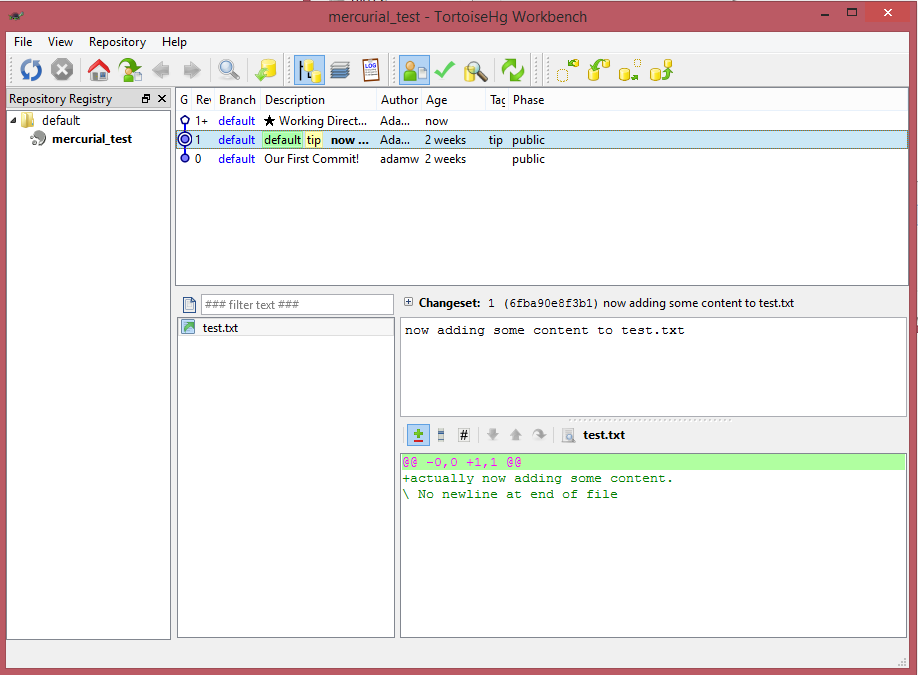Toggle the Output Log panel button
Image resolution: width=918 pixels, height=675 pixels.
click(371, 70)
